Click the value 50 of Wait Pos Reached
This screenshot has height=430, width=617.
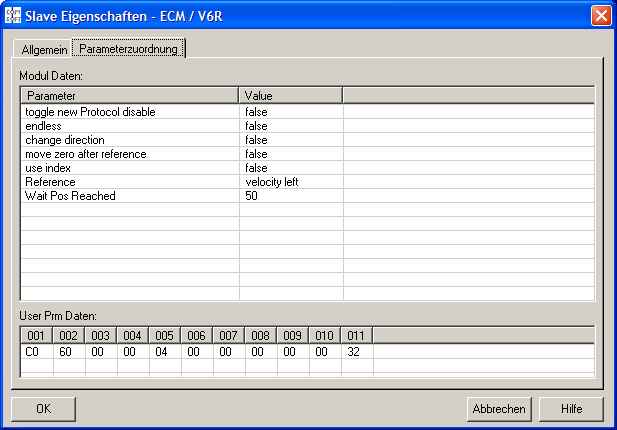251,196
